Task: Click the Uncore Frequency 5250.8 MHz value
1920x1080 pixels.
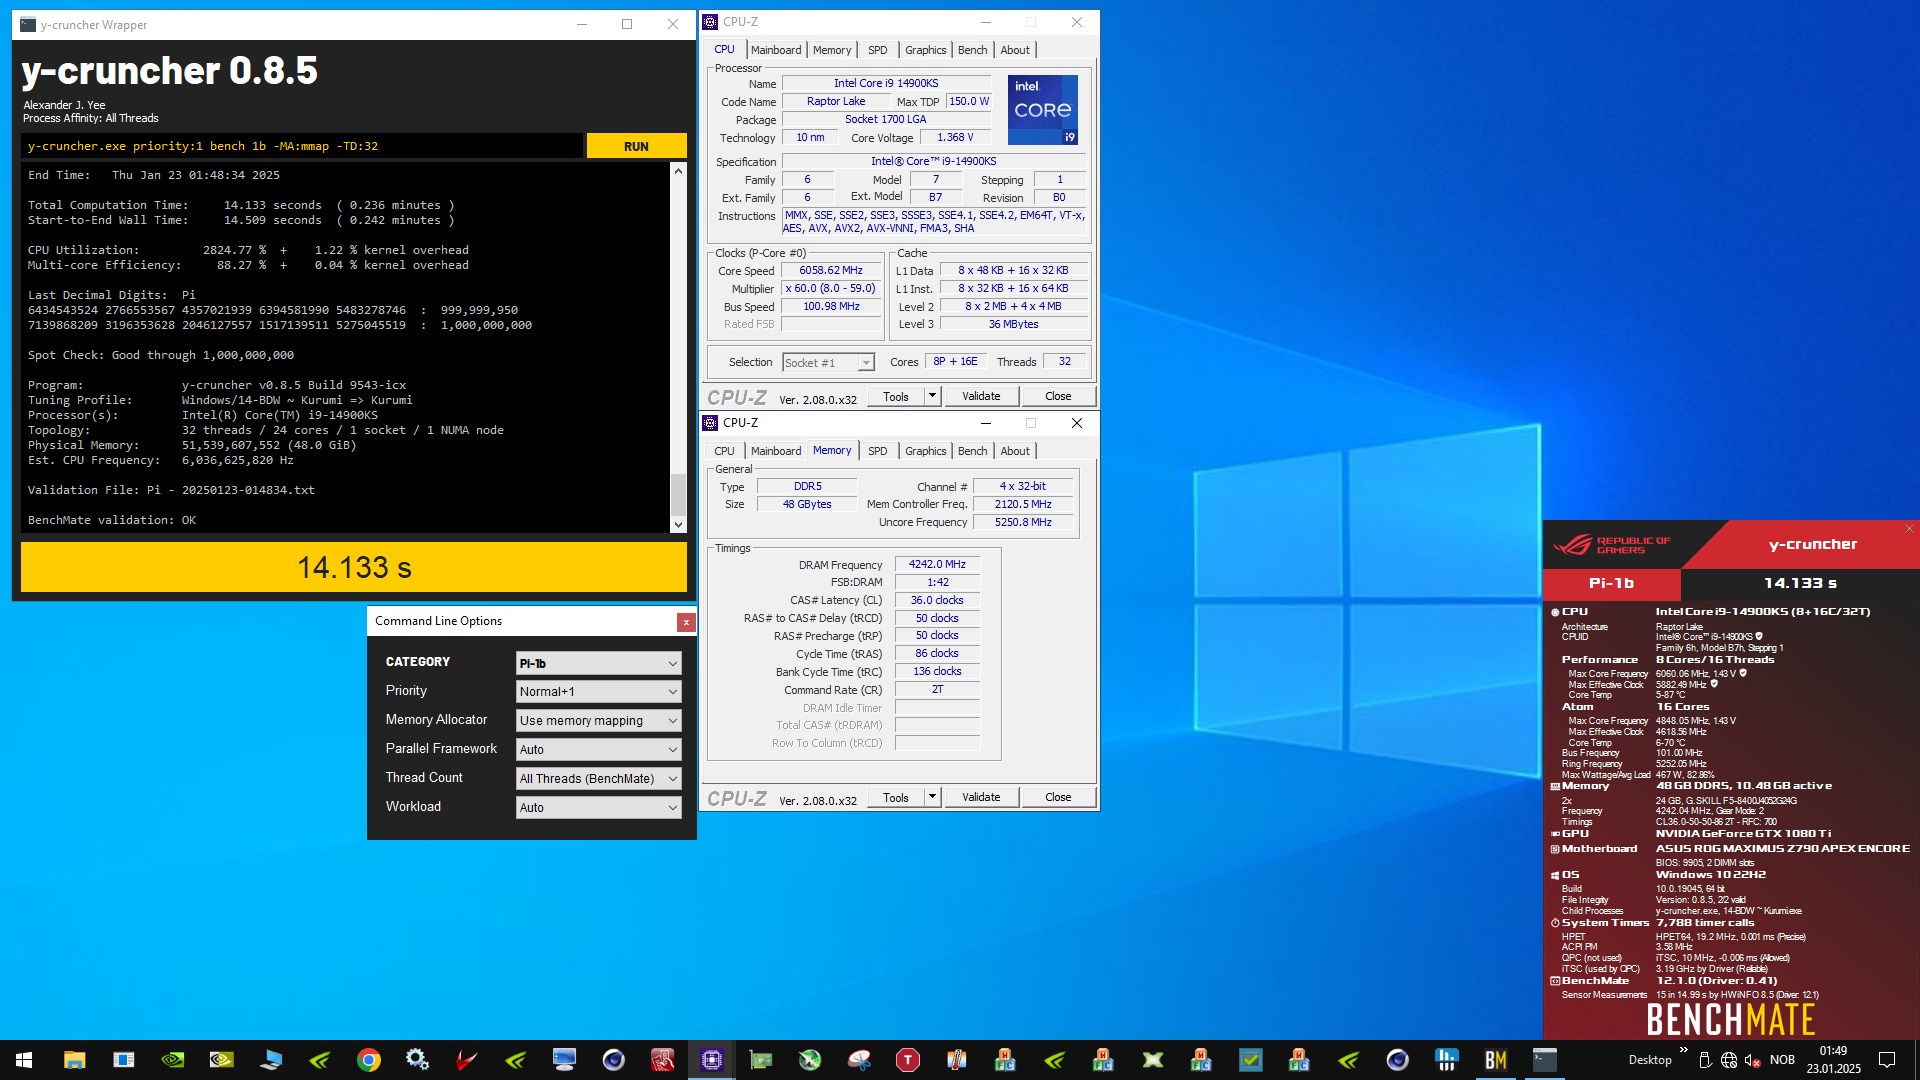Action: [x=1023, y=522]
